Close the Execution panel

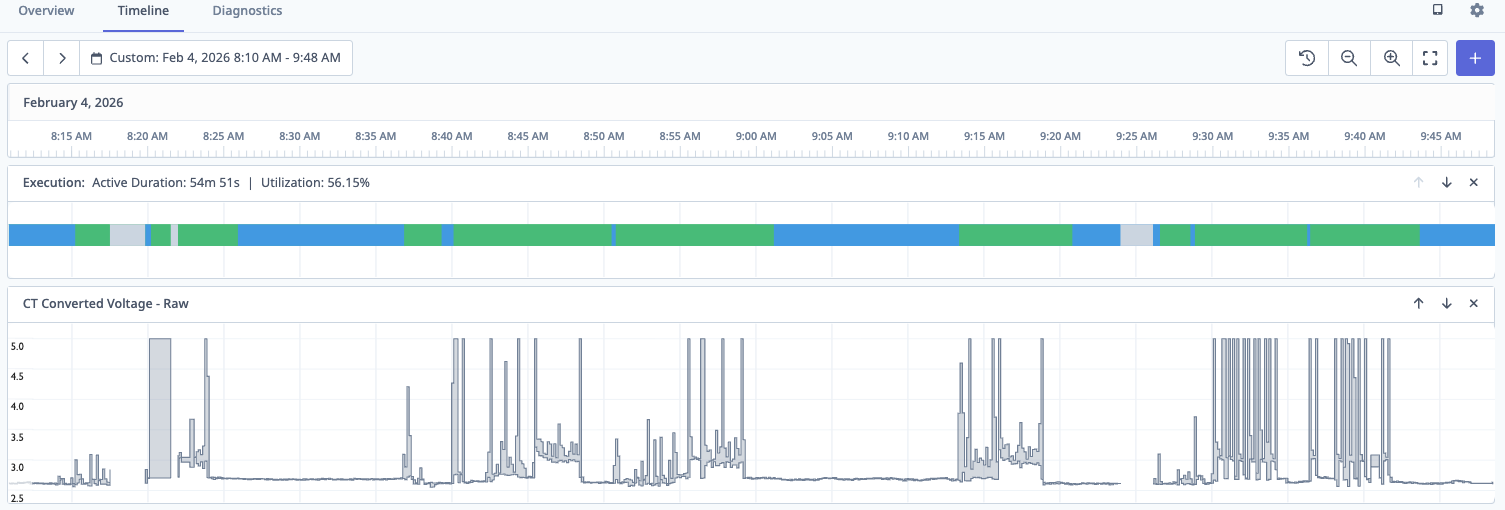tap(1473, 182)
